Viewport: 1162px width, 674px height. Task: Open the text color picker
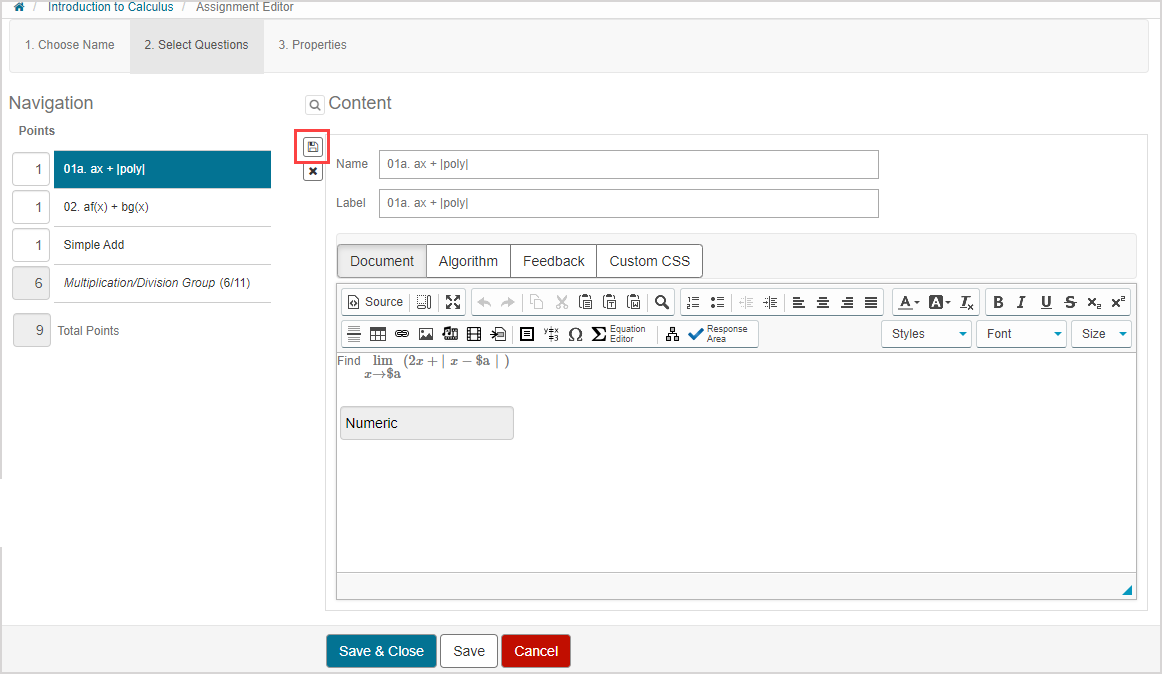click(908, 302)
